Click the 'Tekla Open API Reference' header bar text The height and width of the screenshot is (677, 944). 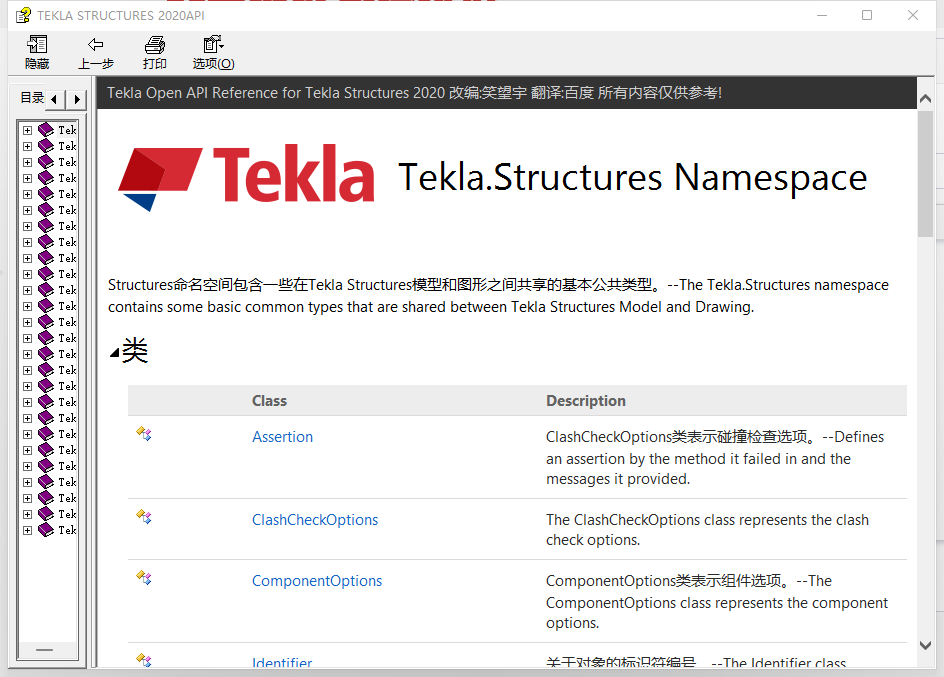[414, 93]
